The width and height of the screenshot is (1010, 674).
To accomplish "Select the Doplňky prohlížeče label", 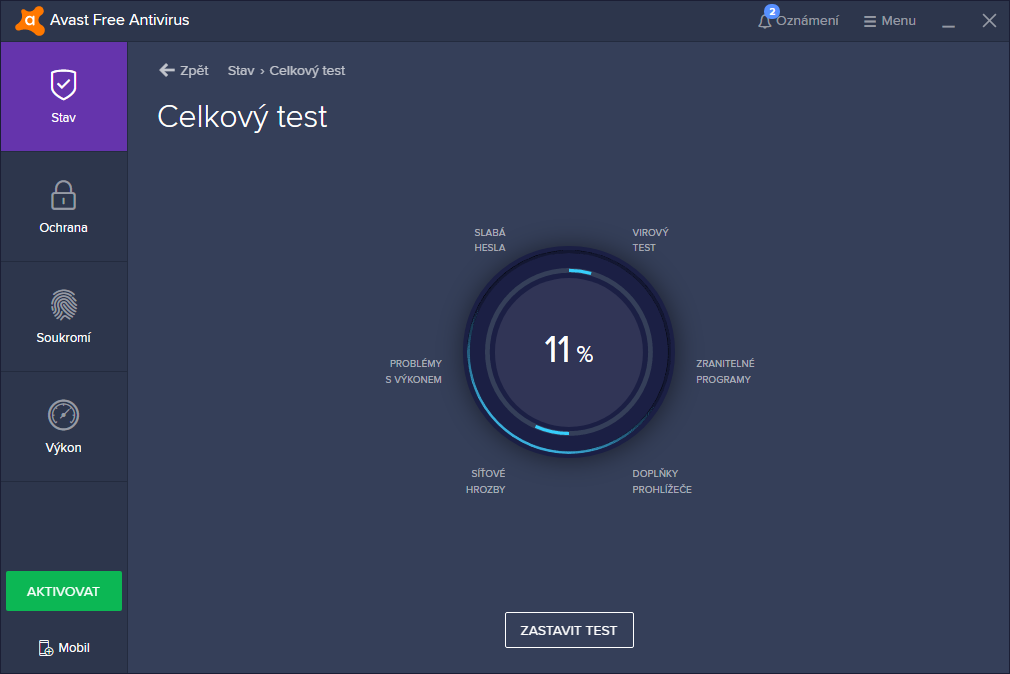I will [x=661, y=481].
